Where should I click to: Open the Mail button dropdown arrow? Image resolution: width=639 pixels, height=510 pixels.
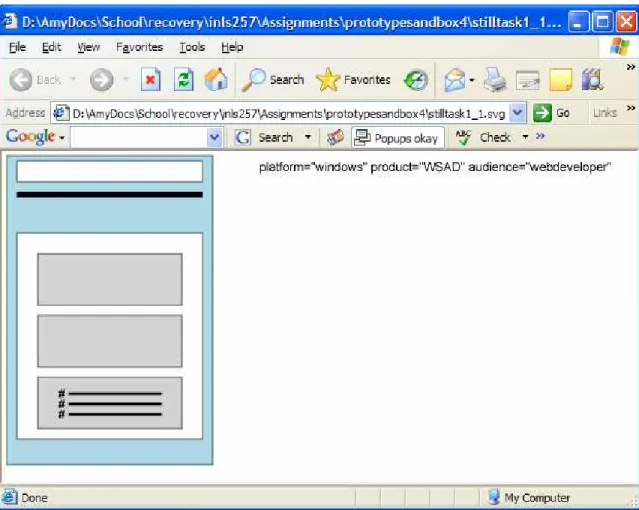coord(472,80)
